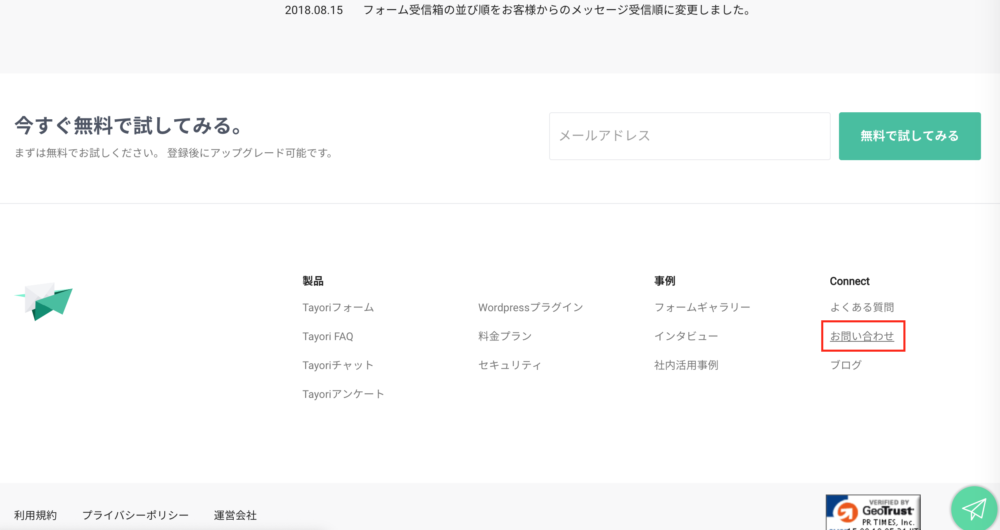The width and height of the screenshot is (1000, 530).
Task: Open the green paper plane chat widget
Action: click(x=973, y=508)
